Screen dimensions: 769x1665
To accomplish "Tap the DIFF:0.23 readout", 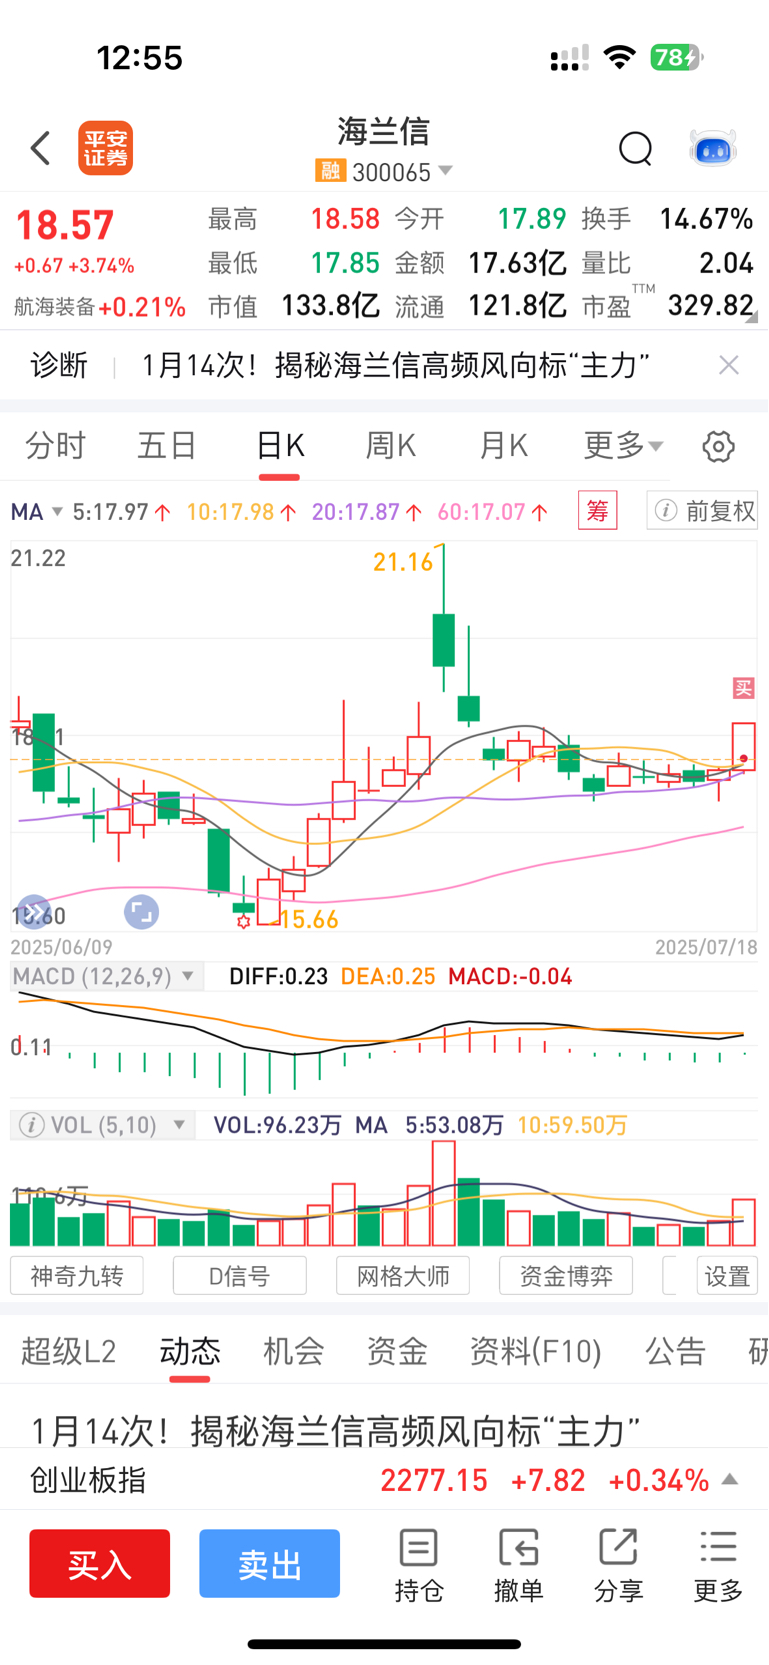I will [279, 976].
